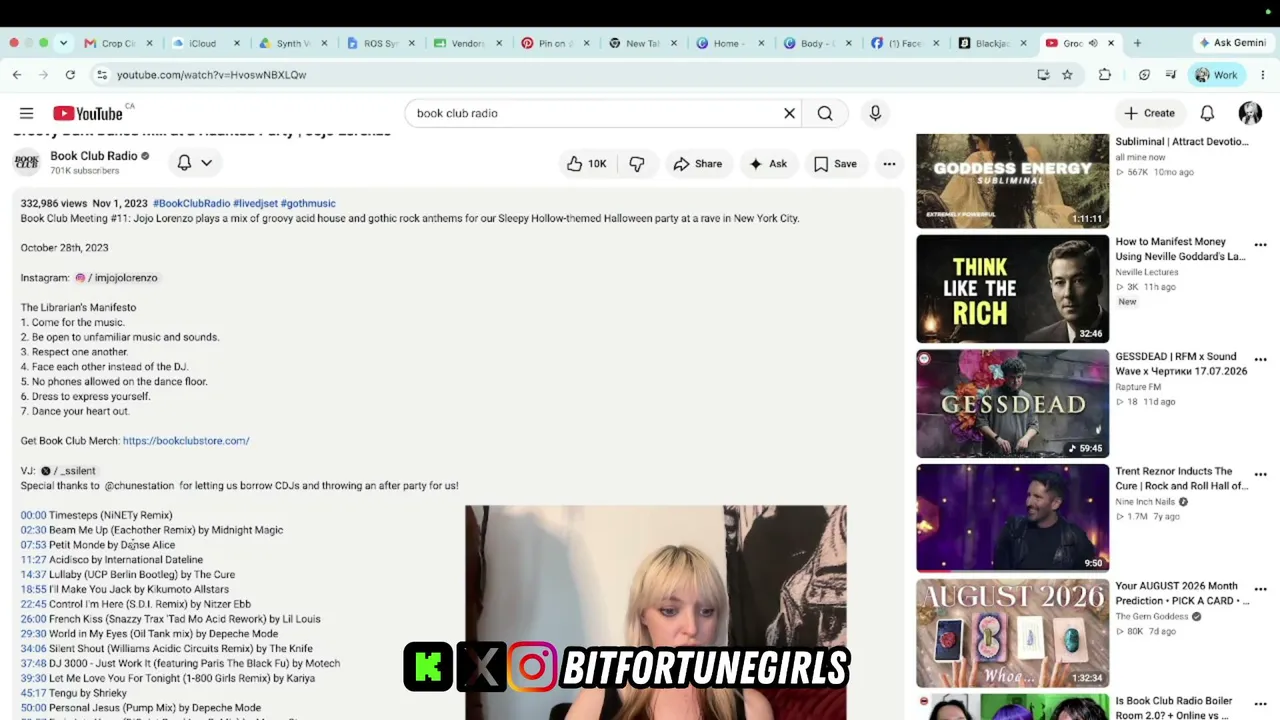1280x720 pixels.
Task: Go back to the previous page
Action: tap(17, 75)
